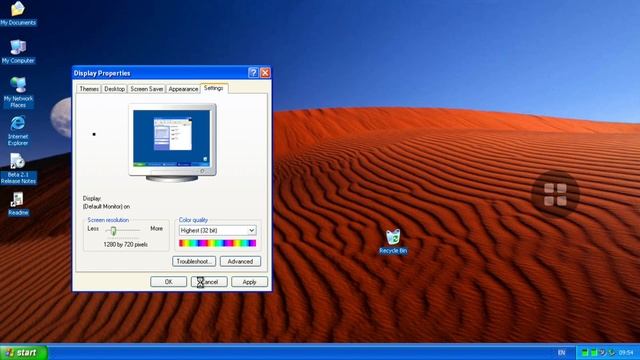Select the Recycle Bin icon
The image size is (640, 360).
(x=393, y=242)
